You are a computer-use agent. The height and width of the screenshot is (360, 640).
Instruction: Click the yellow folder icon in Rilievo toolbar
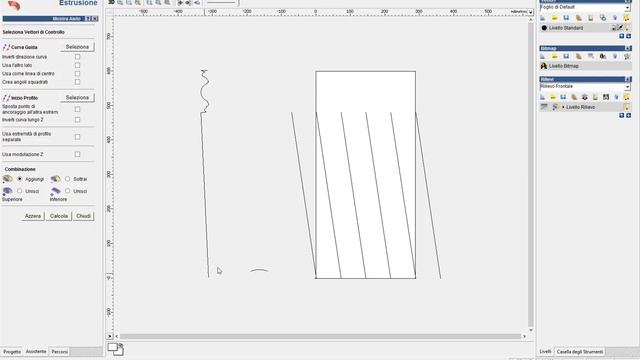pyautogui.click(x=553, y=97)
